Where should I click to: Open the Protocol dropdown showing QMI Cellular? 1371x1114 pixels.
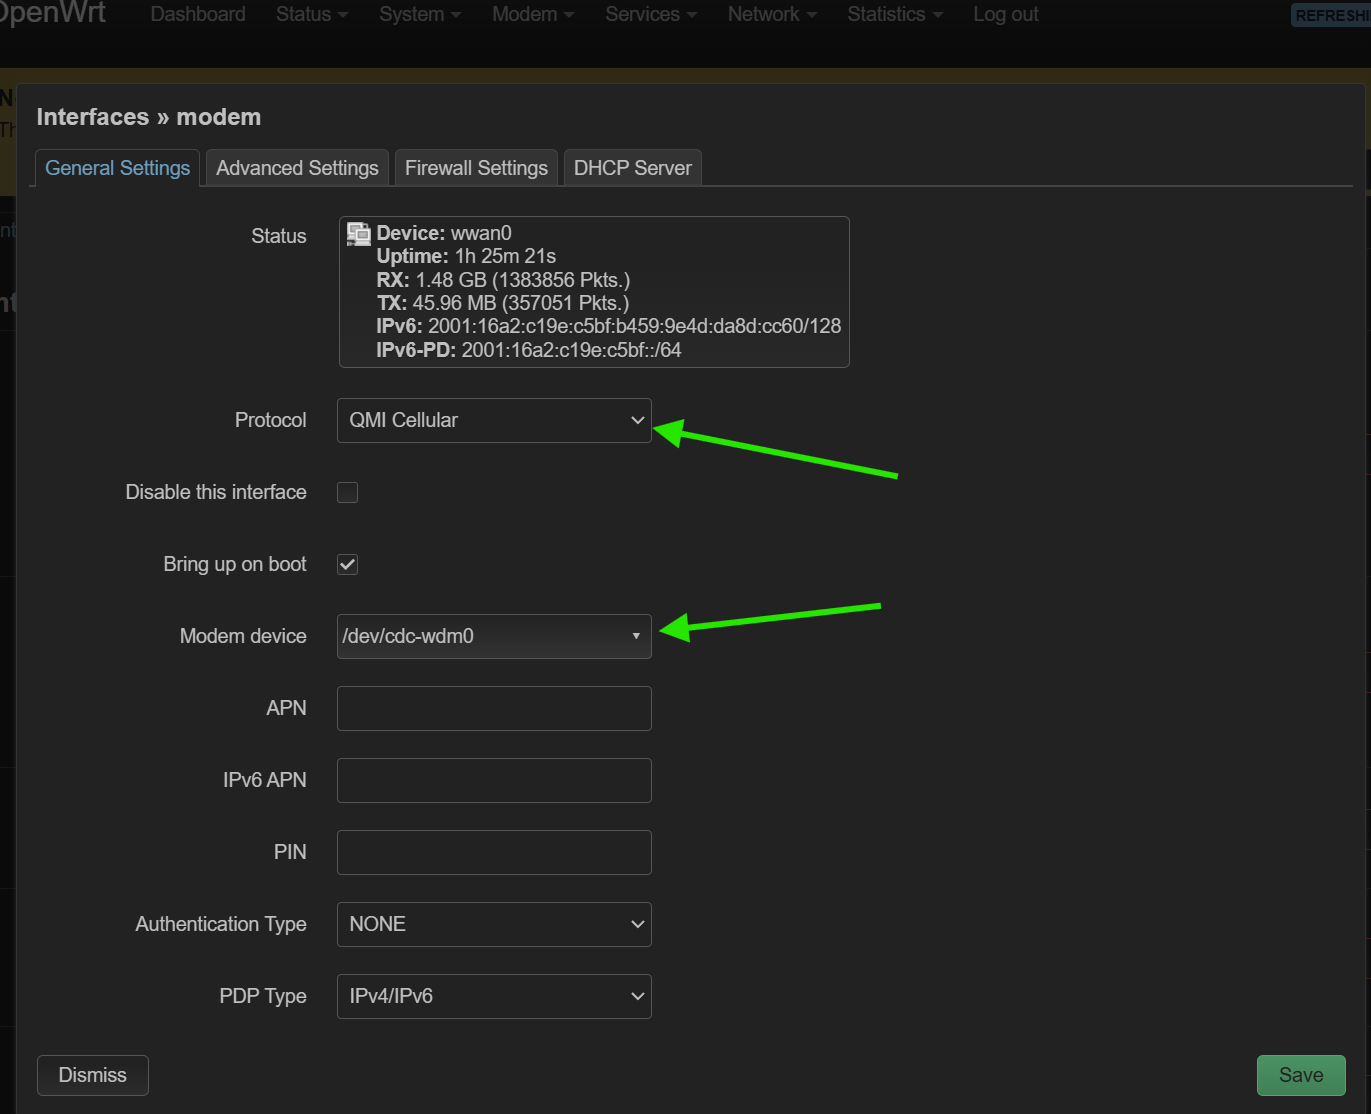coord(494,420)
